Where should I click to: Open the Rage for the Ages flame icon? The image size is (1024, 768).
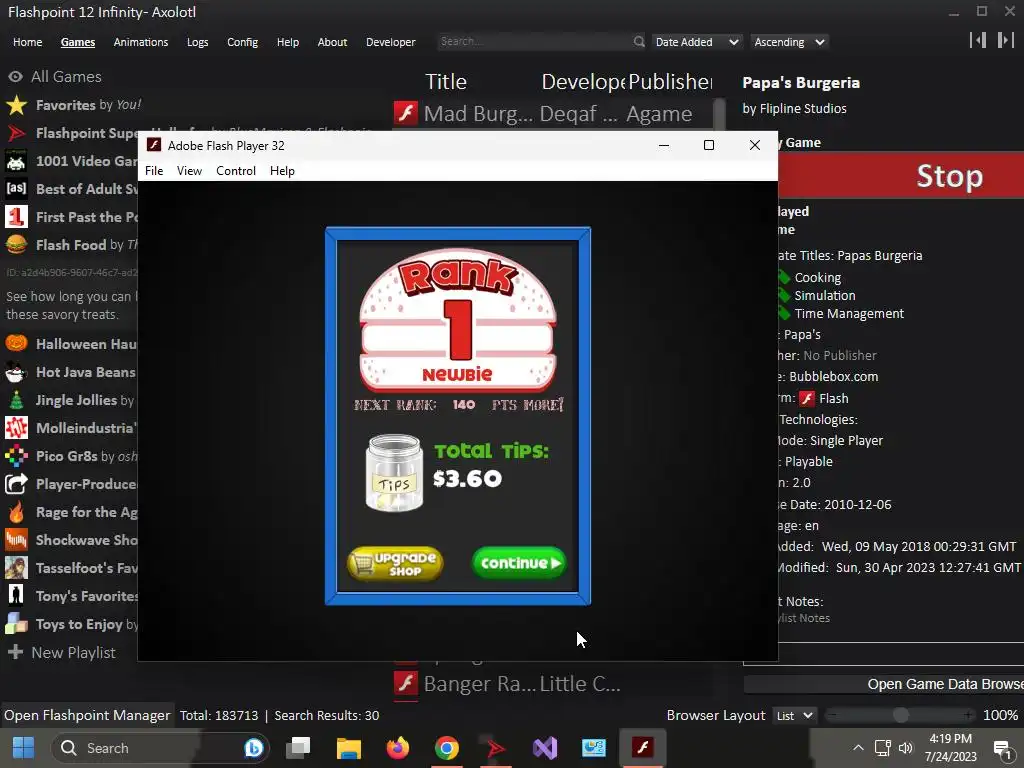click(16, 512)
